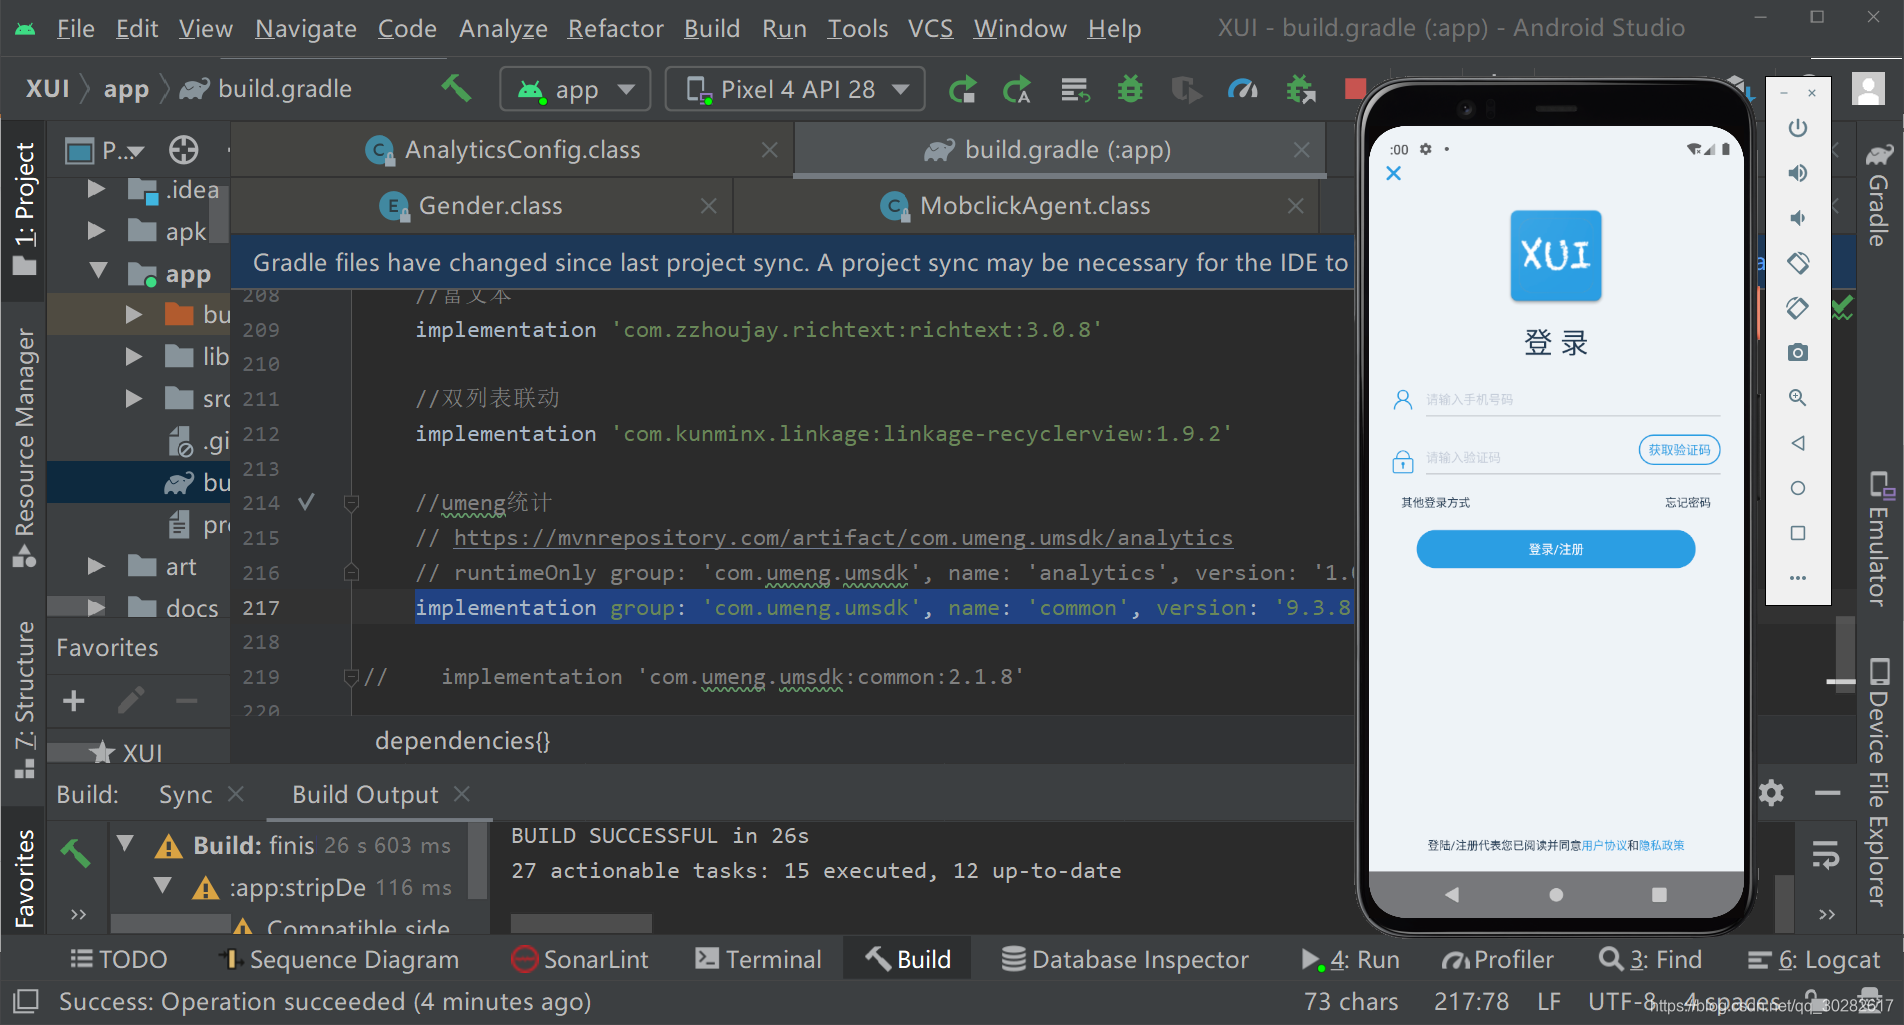Screen dimensions: 1904x1025
Task: Raise emulator volume with volume up icon
Action: click(1798, 173)
